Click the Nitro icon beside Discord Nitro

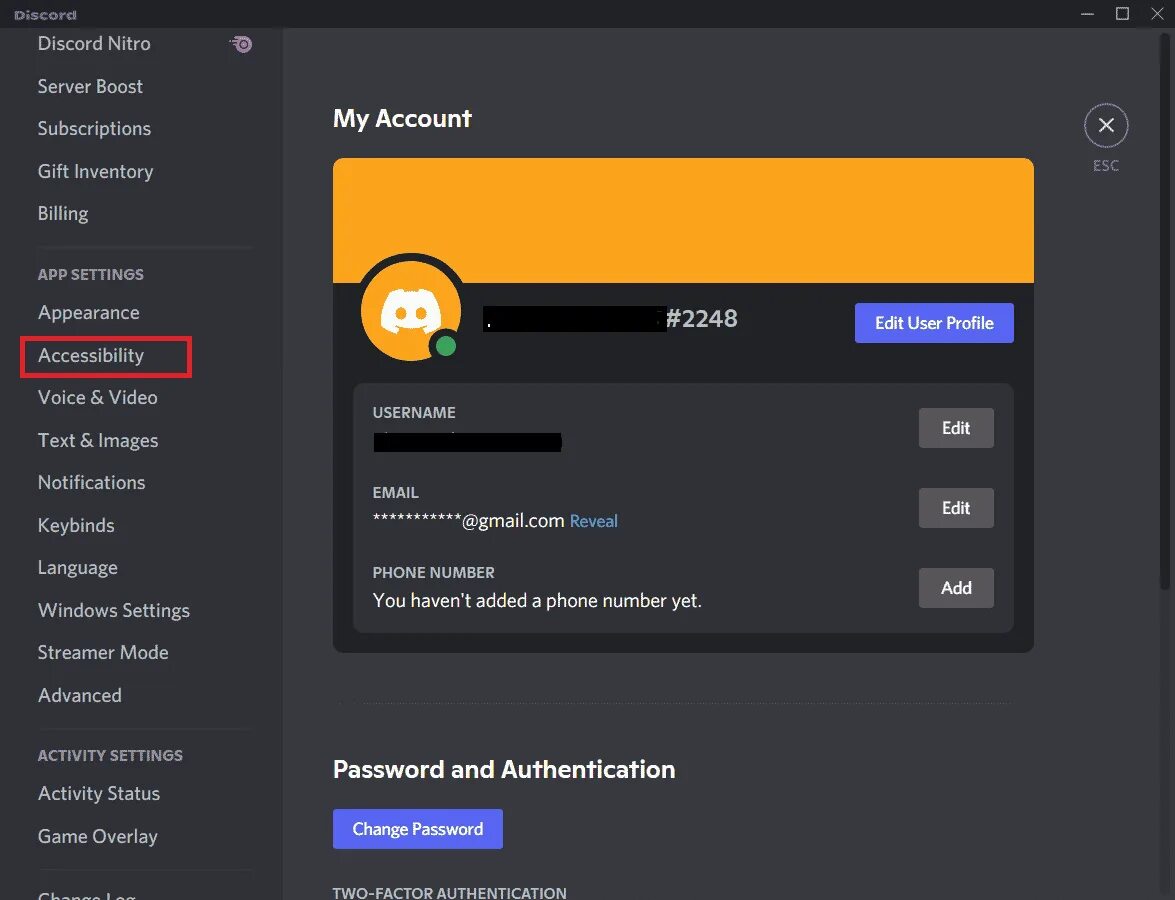click(x=241, y=44)
